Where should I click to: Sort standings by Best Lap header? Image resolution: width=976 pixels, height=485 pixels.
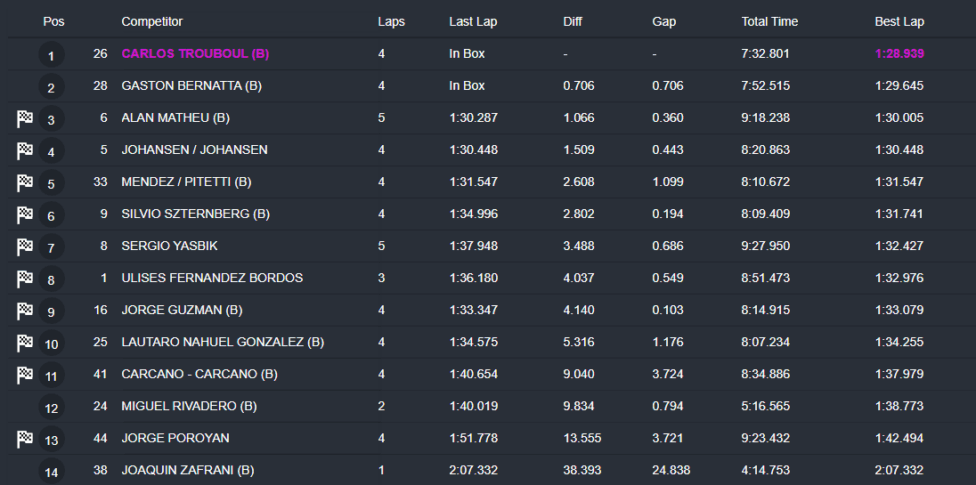[899, 21]
